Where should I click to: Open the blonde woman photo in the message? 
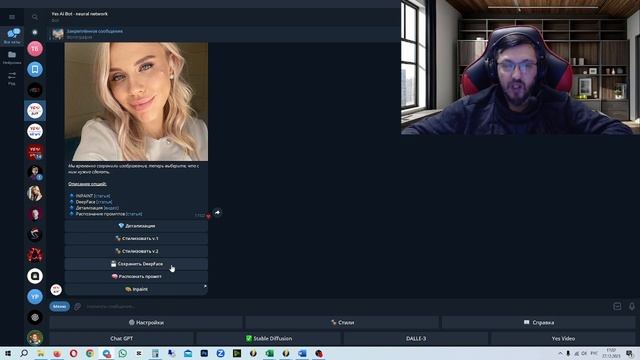pos(136,102)
